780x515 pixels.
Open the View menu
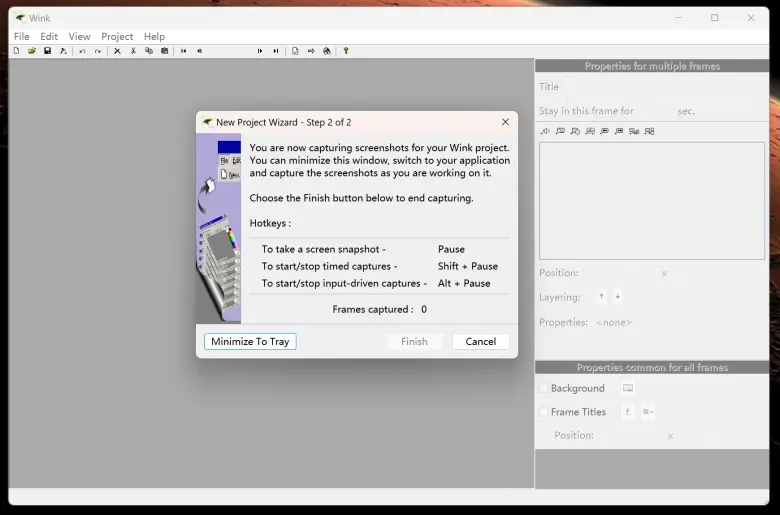tap(80, 36)
